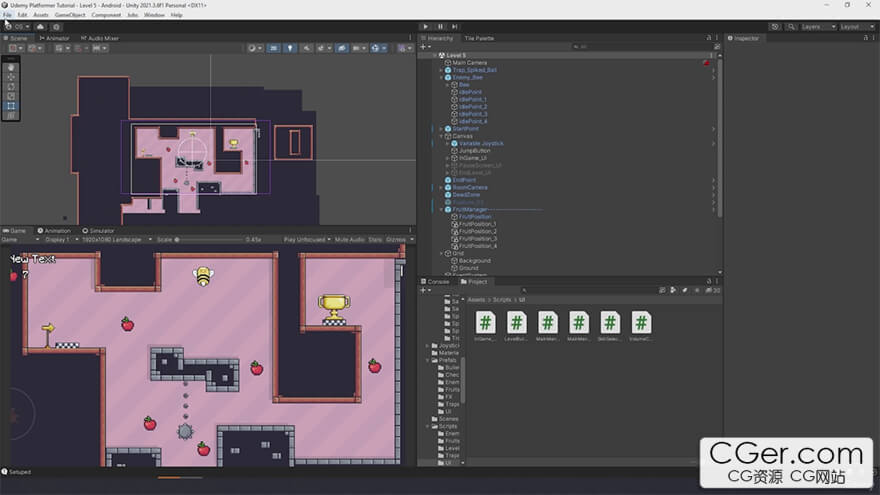Click Assets in Project breadcrumb
This screenshot has height=495, width=880.
coord(476,300)
